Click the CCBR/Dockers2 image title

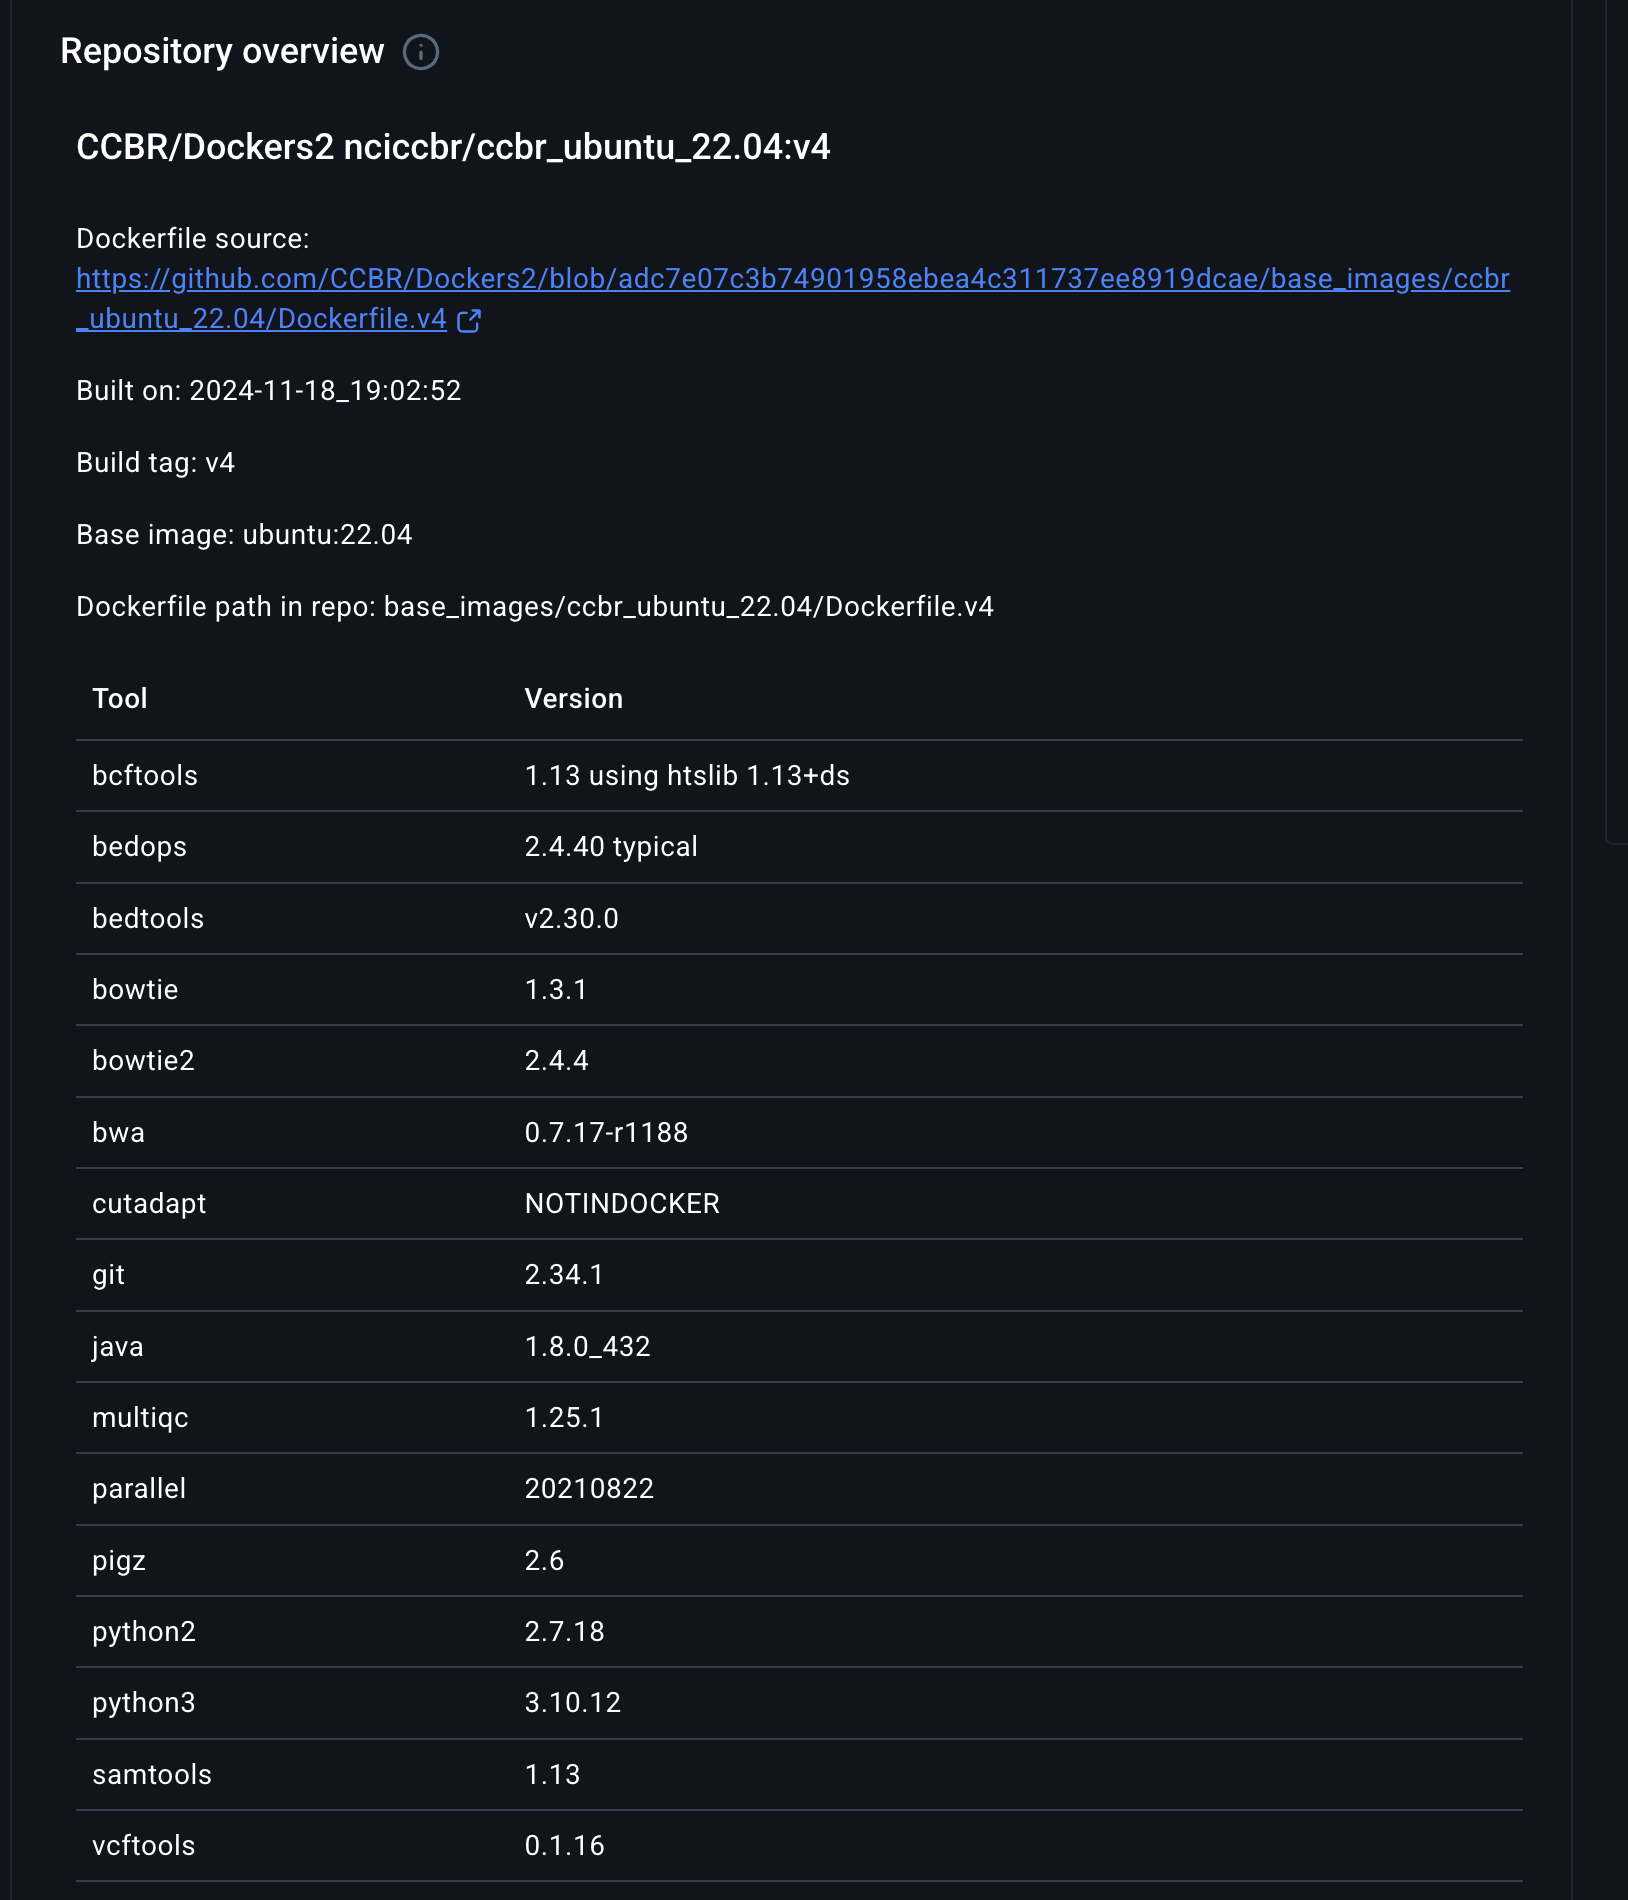point(453,147)
